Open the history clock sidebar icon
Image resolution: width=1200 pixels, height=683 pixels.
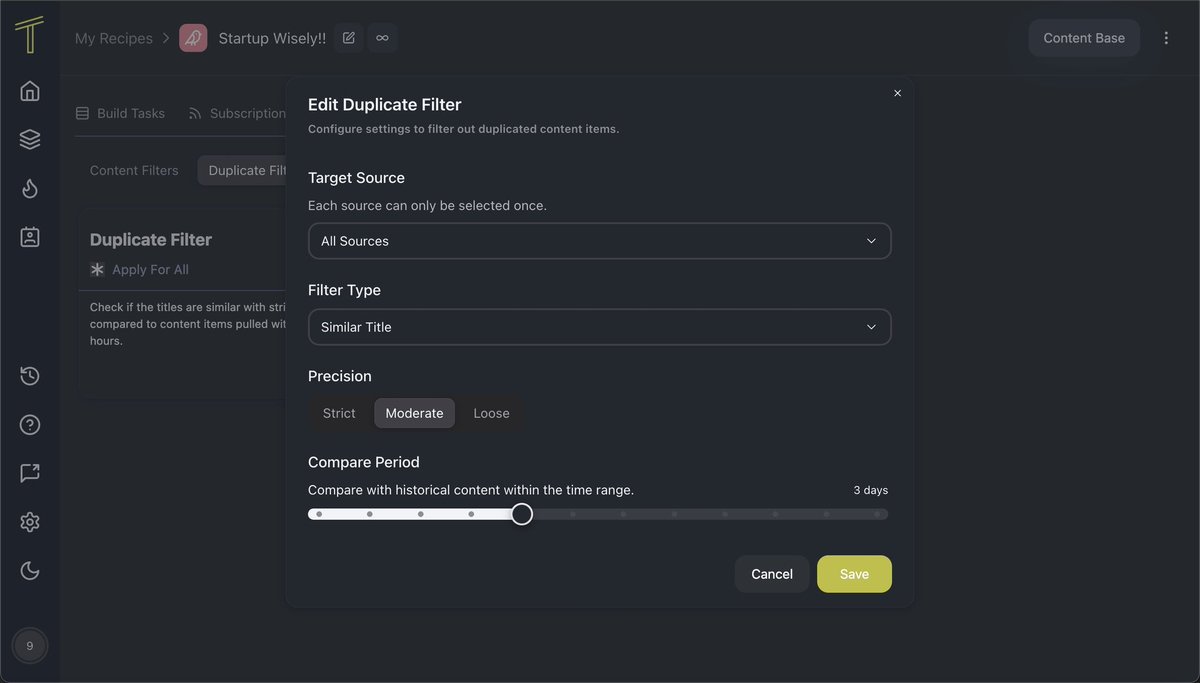point(30,376)
